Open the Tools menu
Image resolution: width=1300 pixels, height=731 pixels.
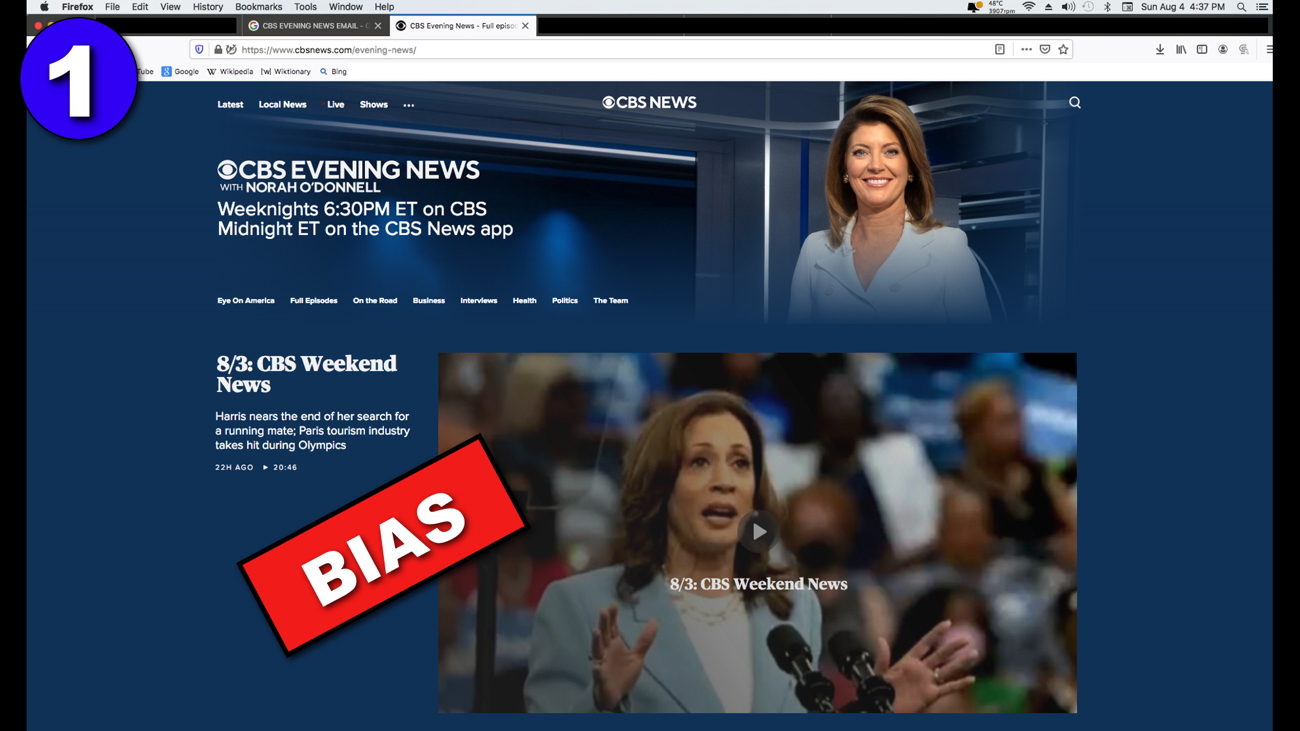point(305,7)
